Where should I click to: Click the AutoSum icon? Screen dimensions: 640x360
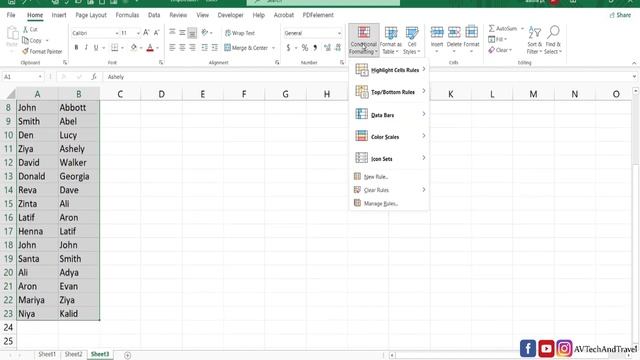[491, 28]
